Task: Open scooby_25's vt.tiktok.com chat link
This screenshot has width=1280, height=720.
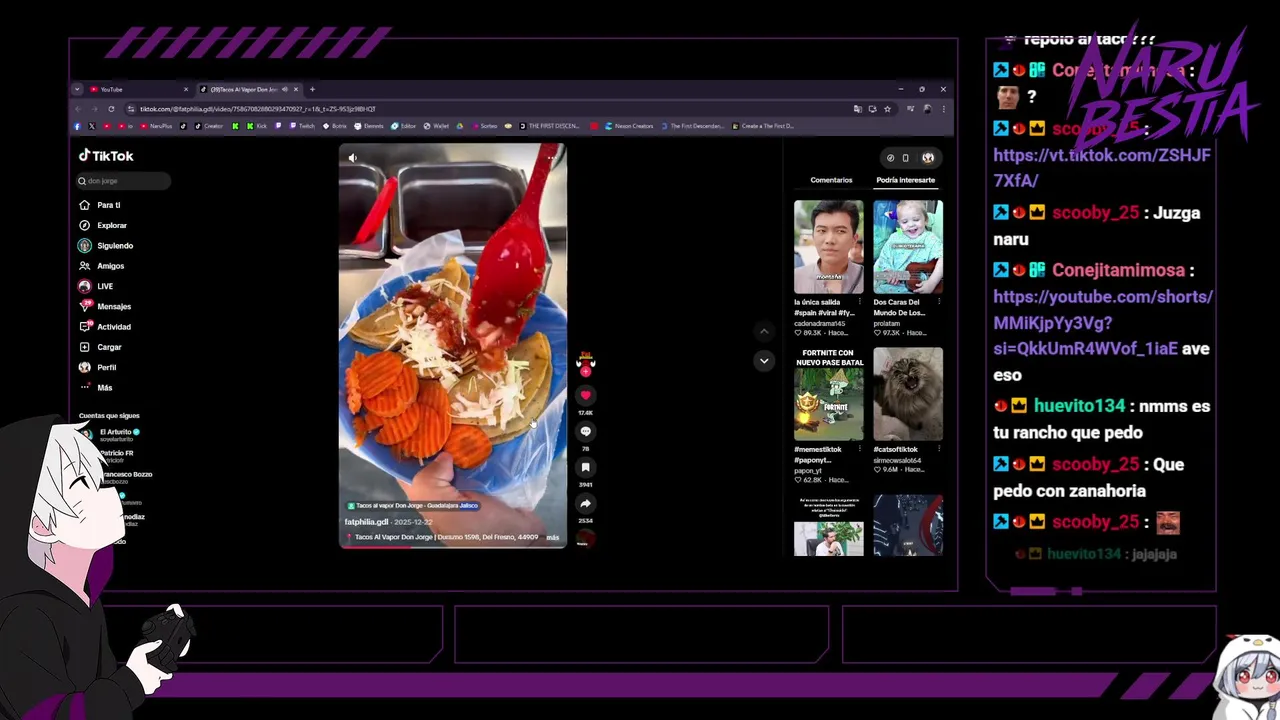Action: (x=1102, y=168)
